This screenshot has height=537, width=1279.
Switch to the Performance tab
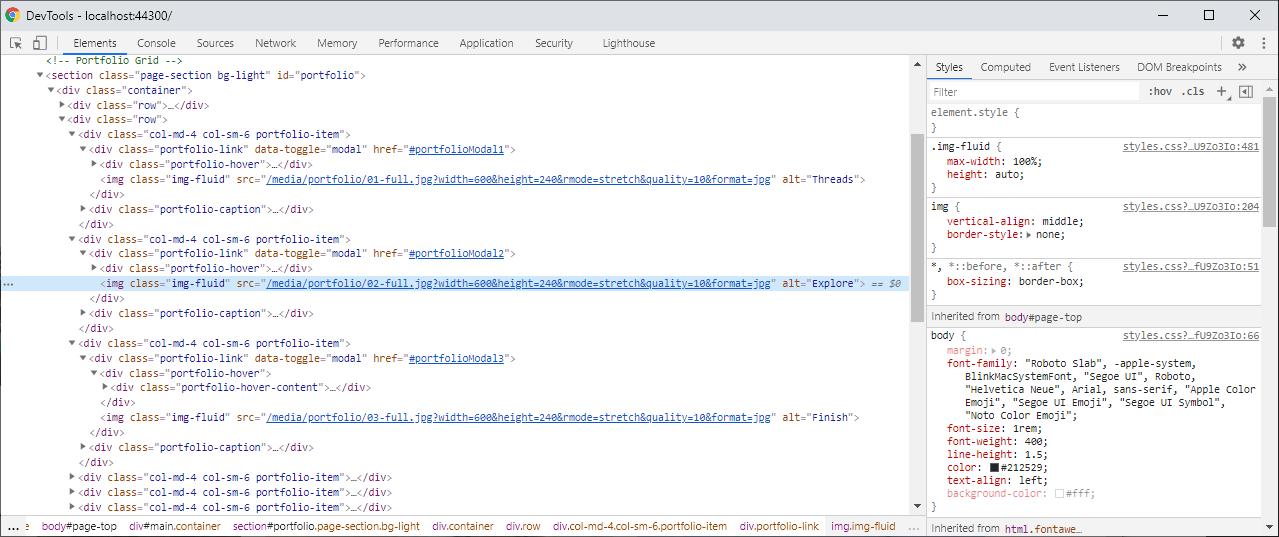tap(408, 43)
